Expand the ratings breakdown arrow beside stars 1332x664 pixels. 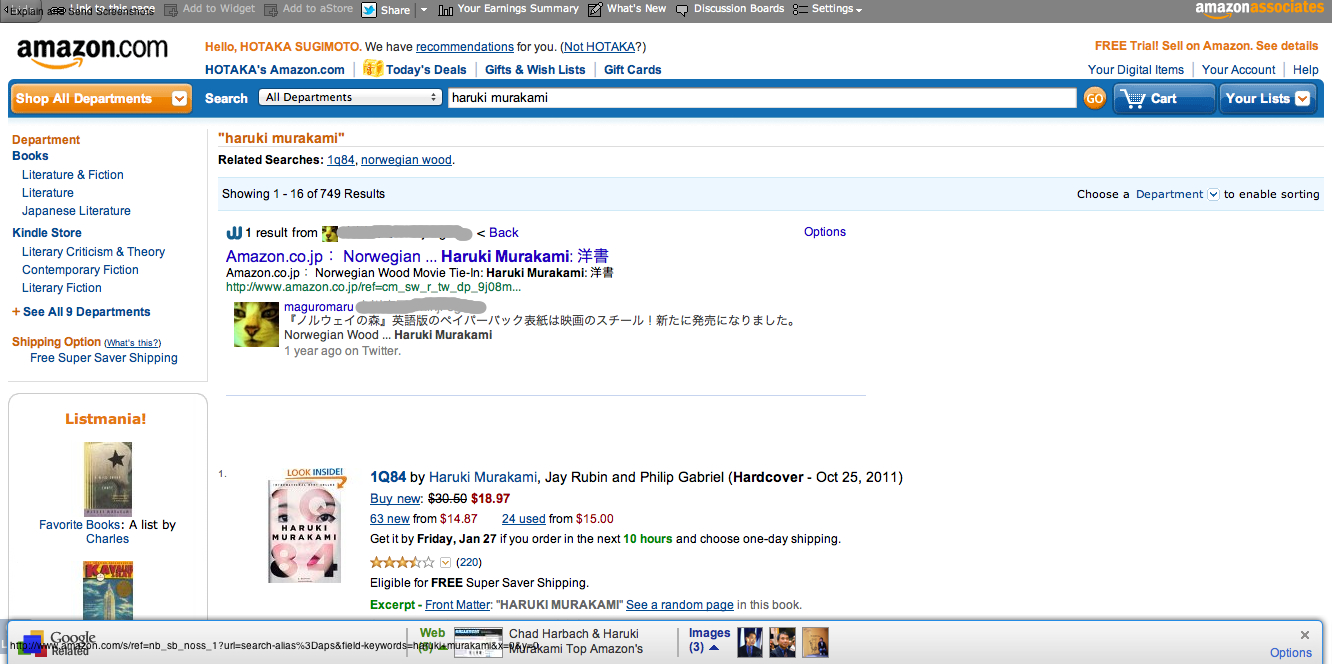[x=446, y=563]
